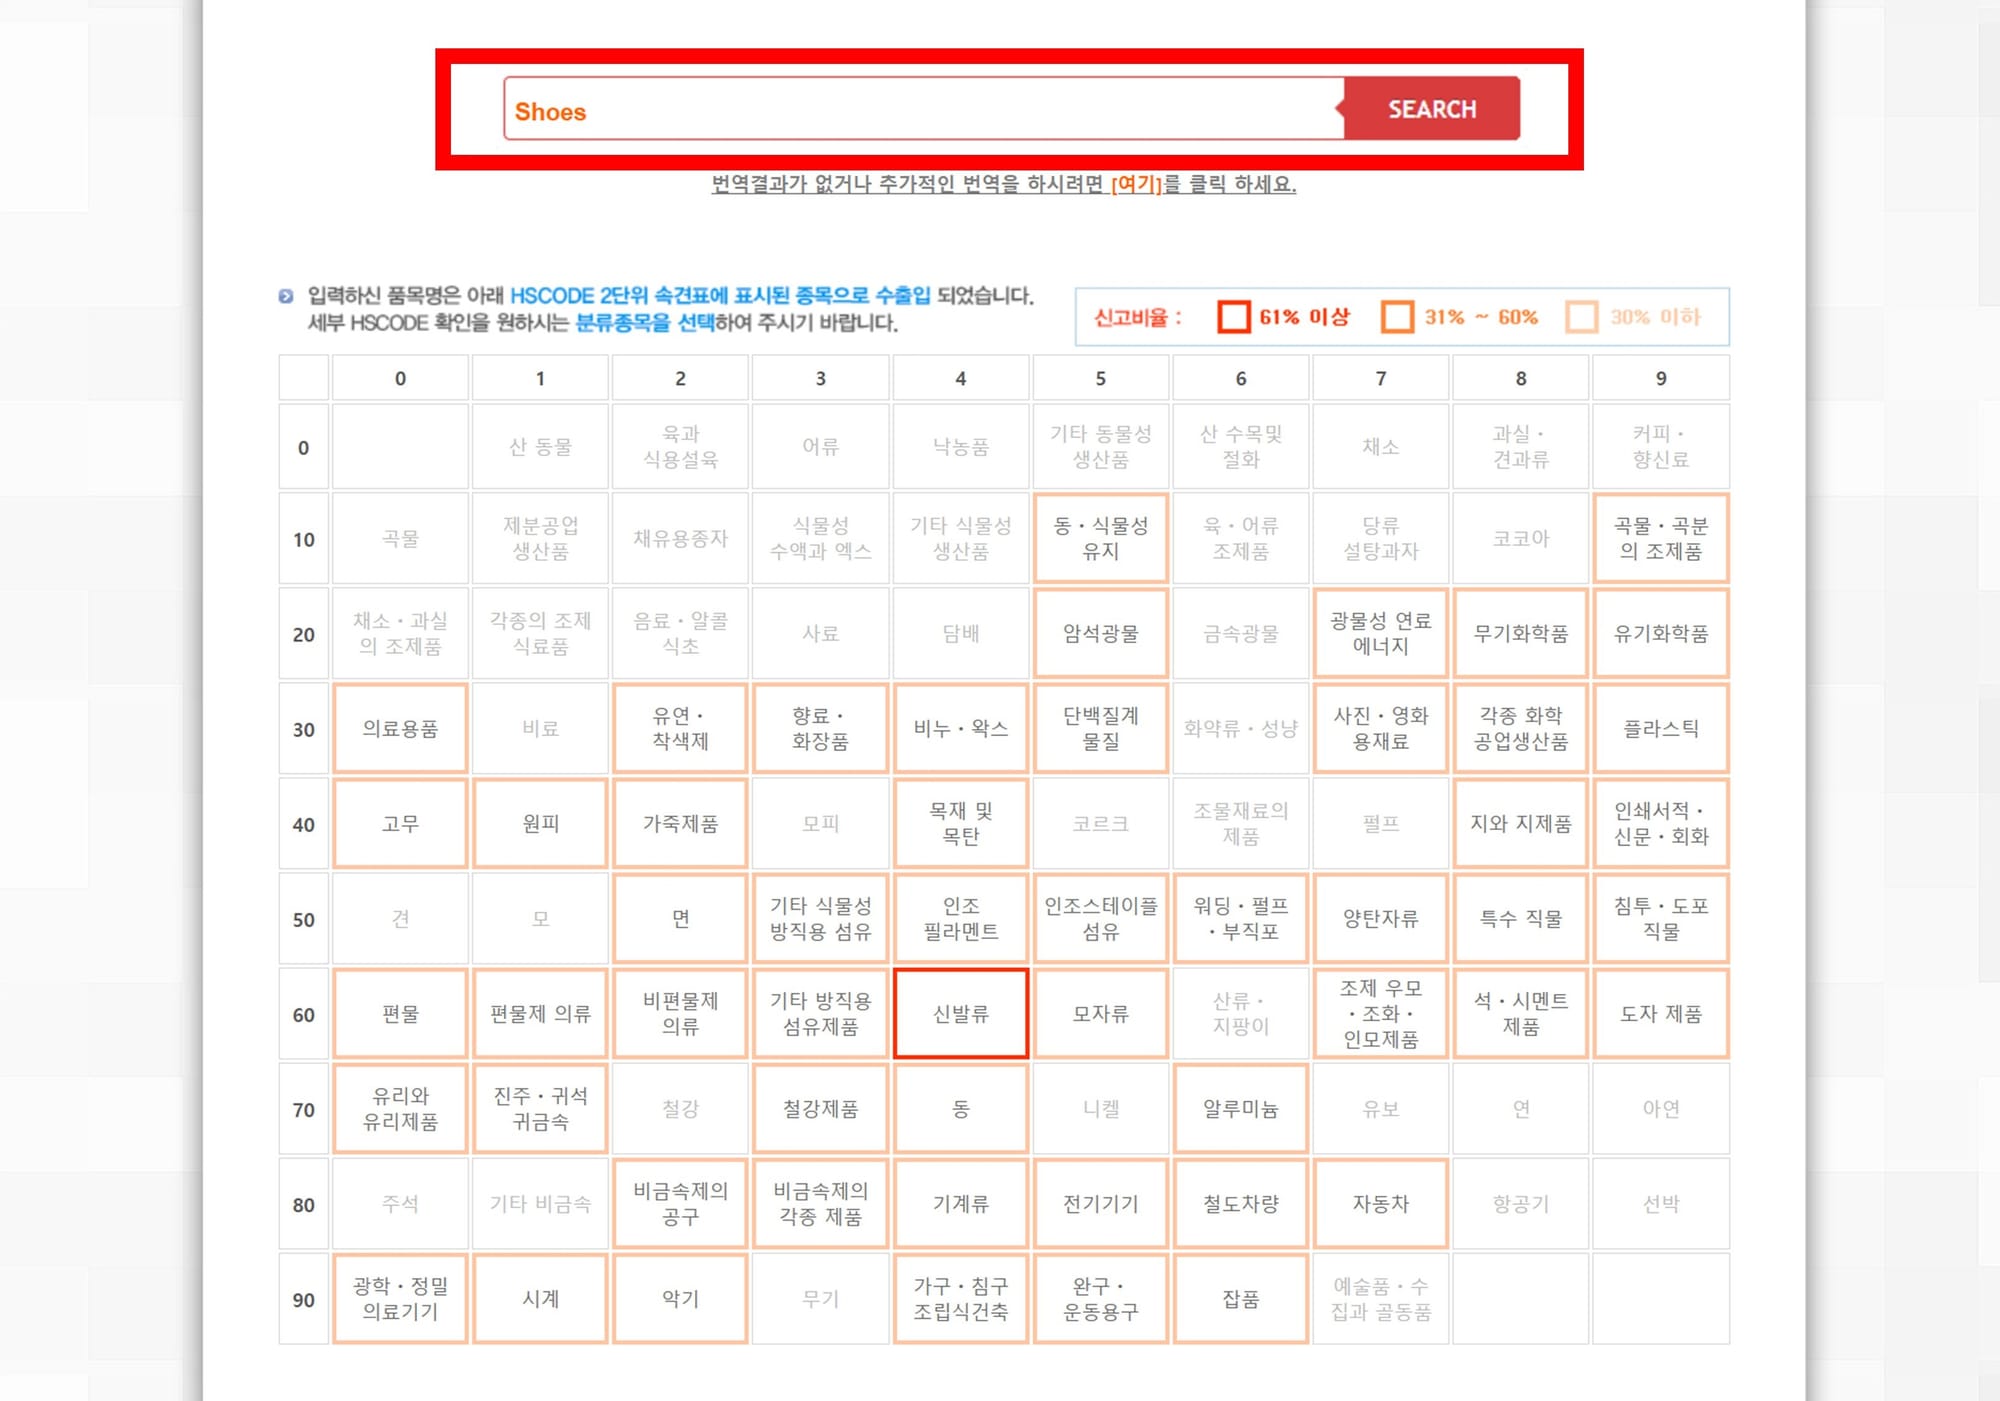Open the 전기기기 (electrical equipment) category
Image resolution: width=2000 pixels, height=1401 pixels.
click(x=1100, y=1204)
